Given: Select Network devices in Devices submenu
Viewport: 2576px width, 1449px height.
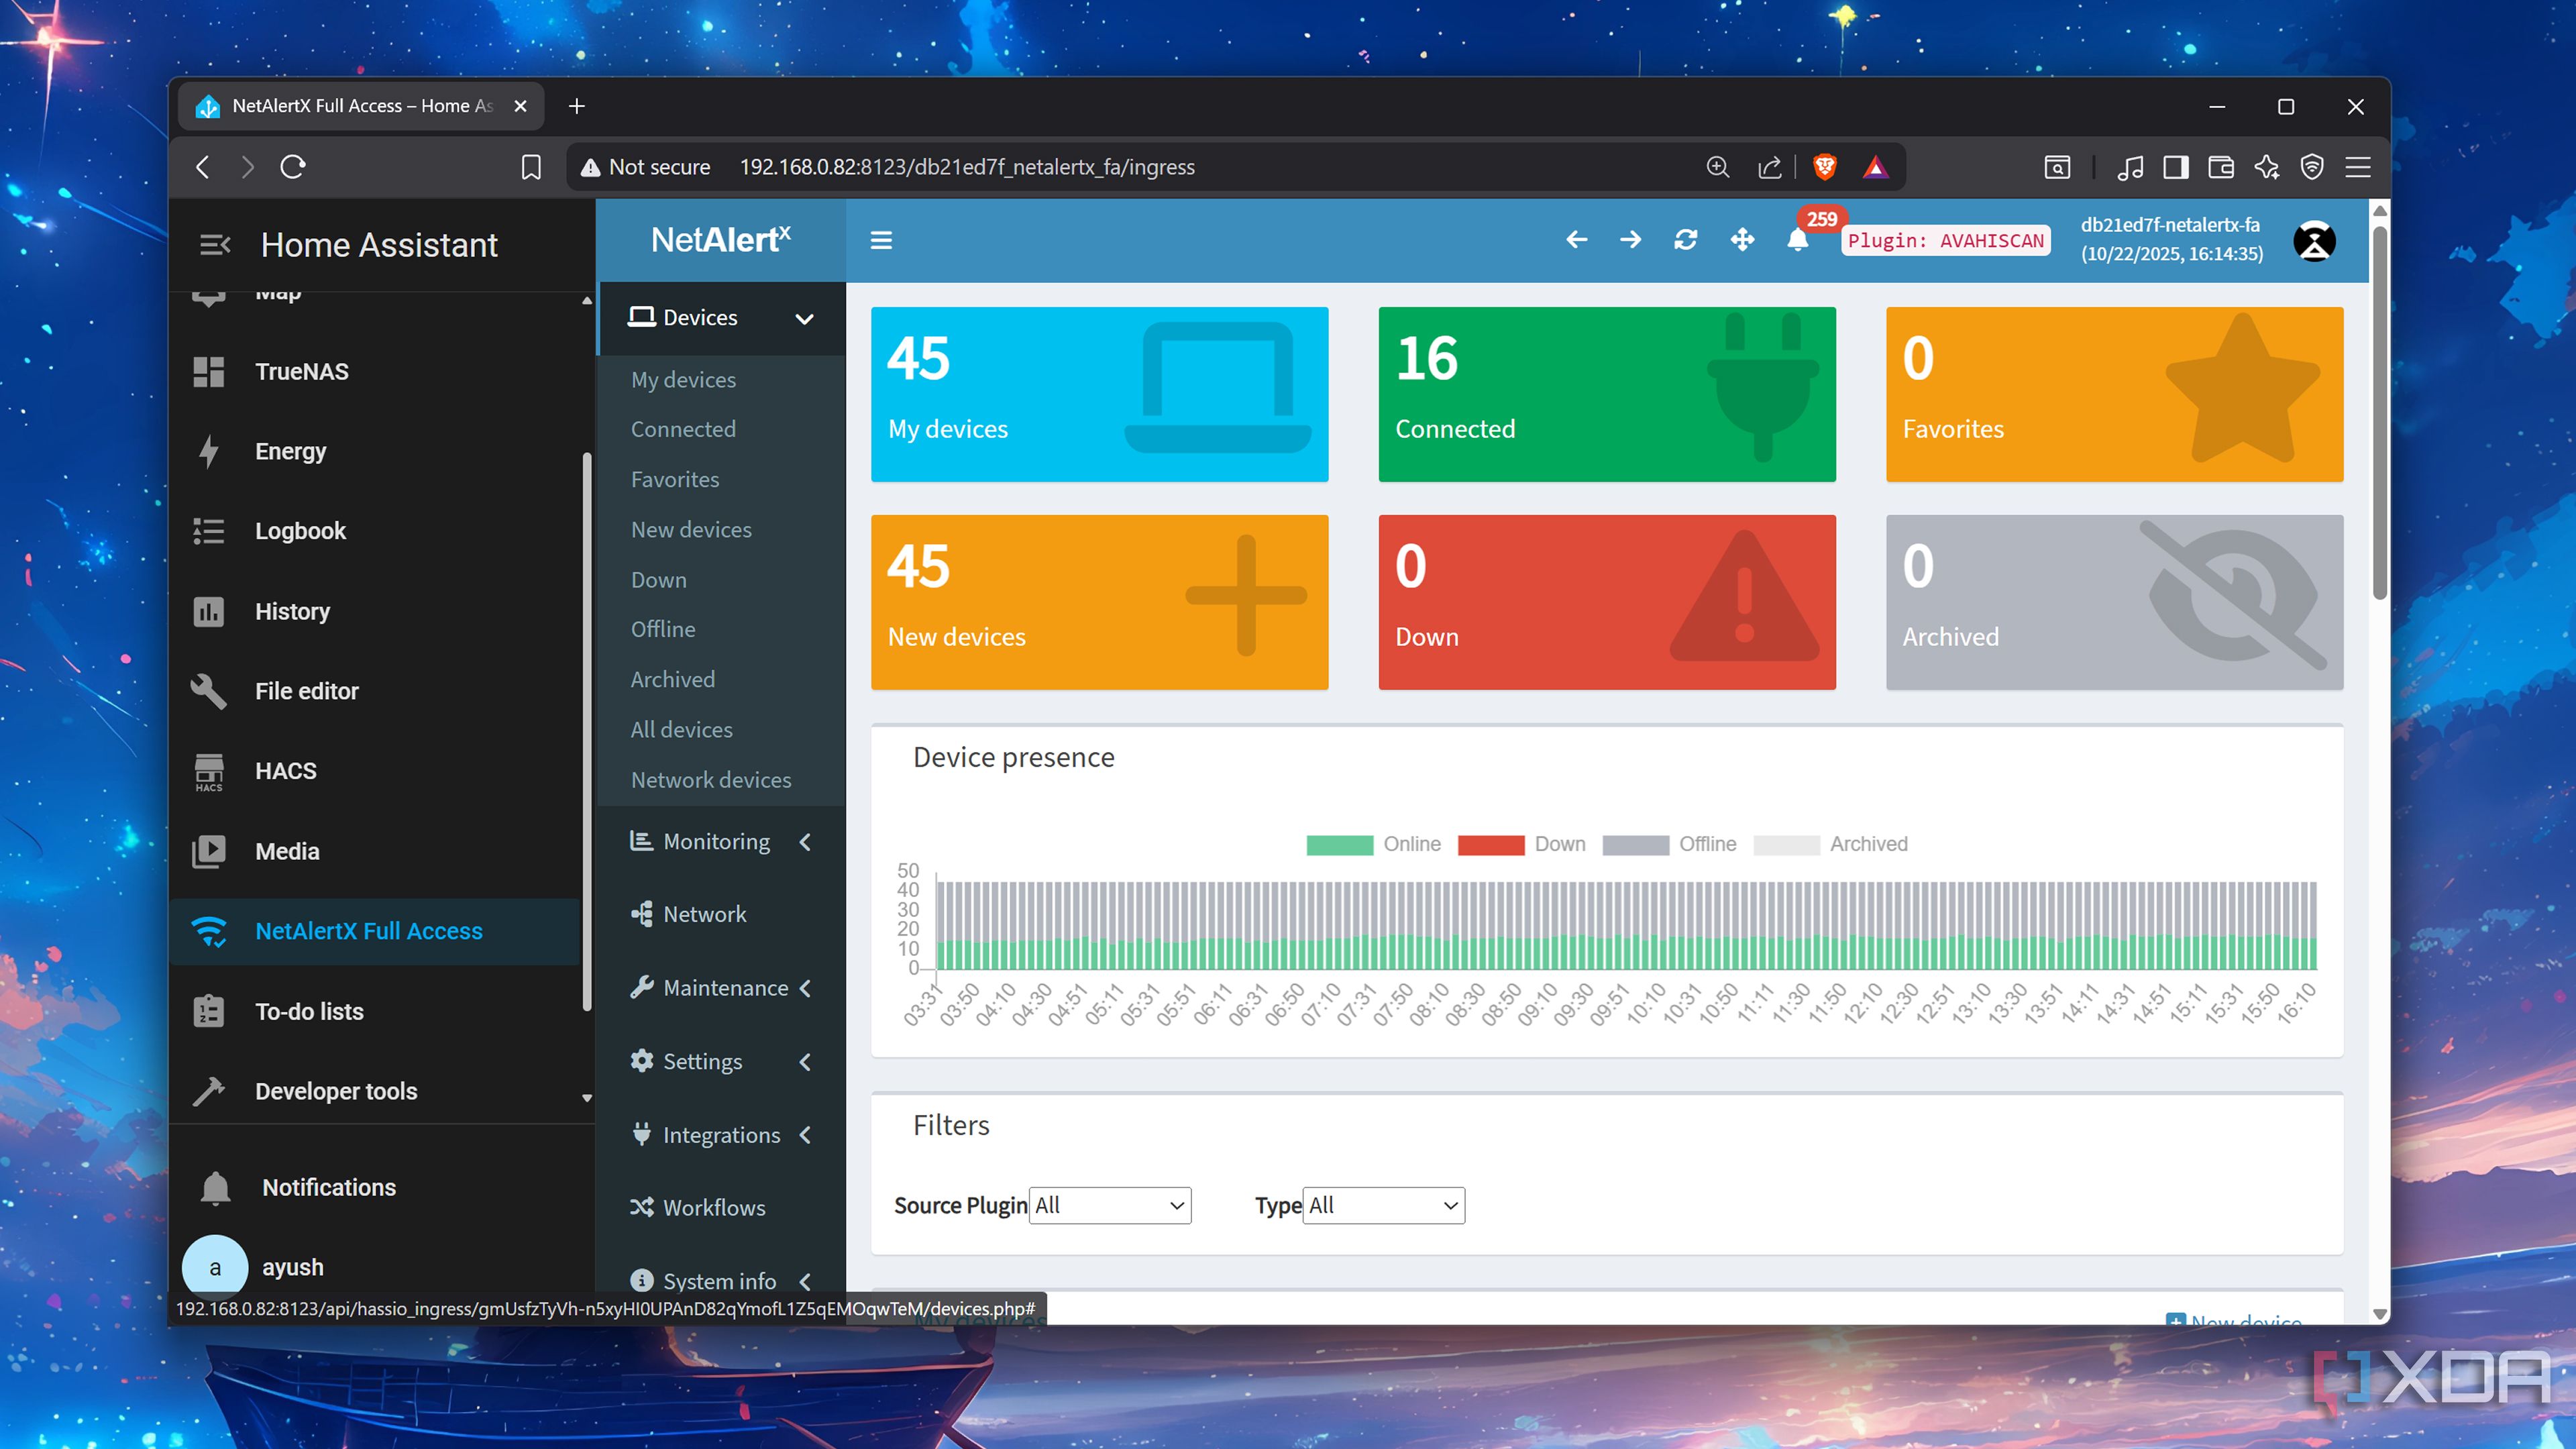Looking at the screenshot, I should pyautogui.click(x=710, y=780).
